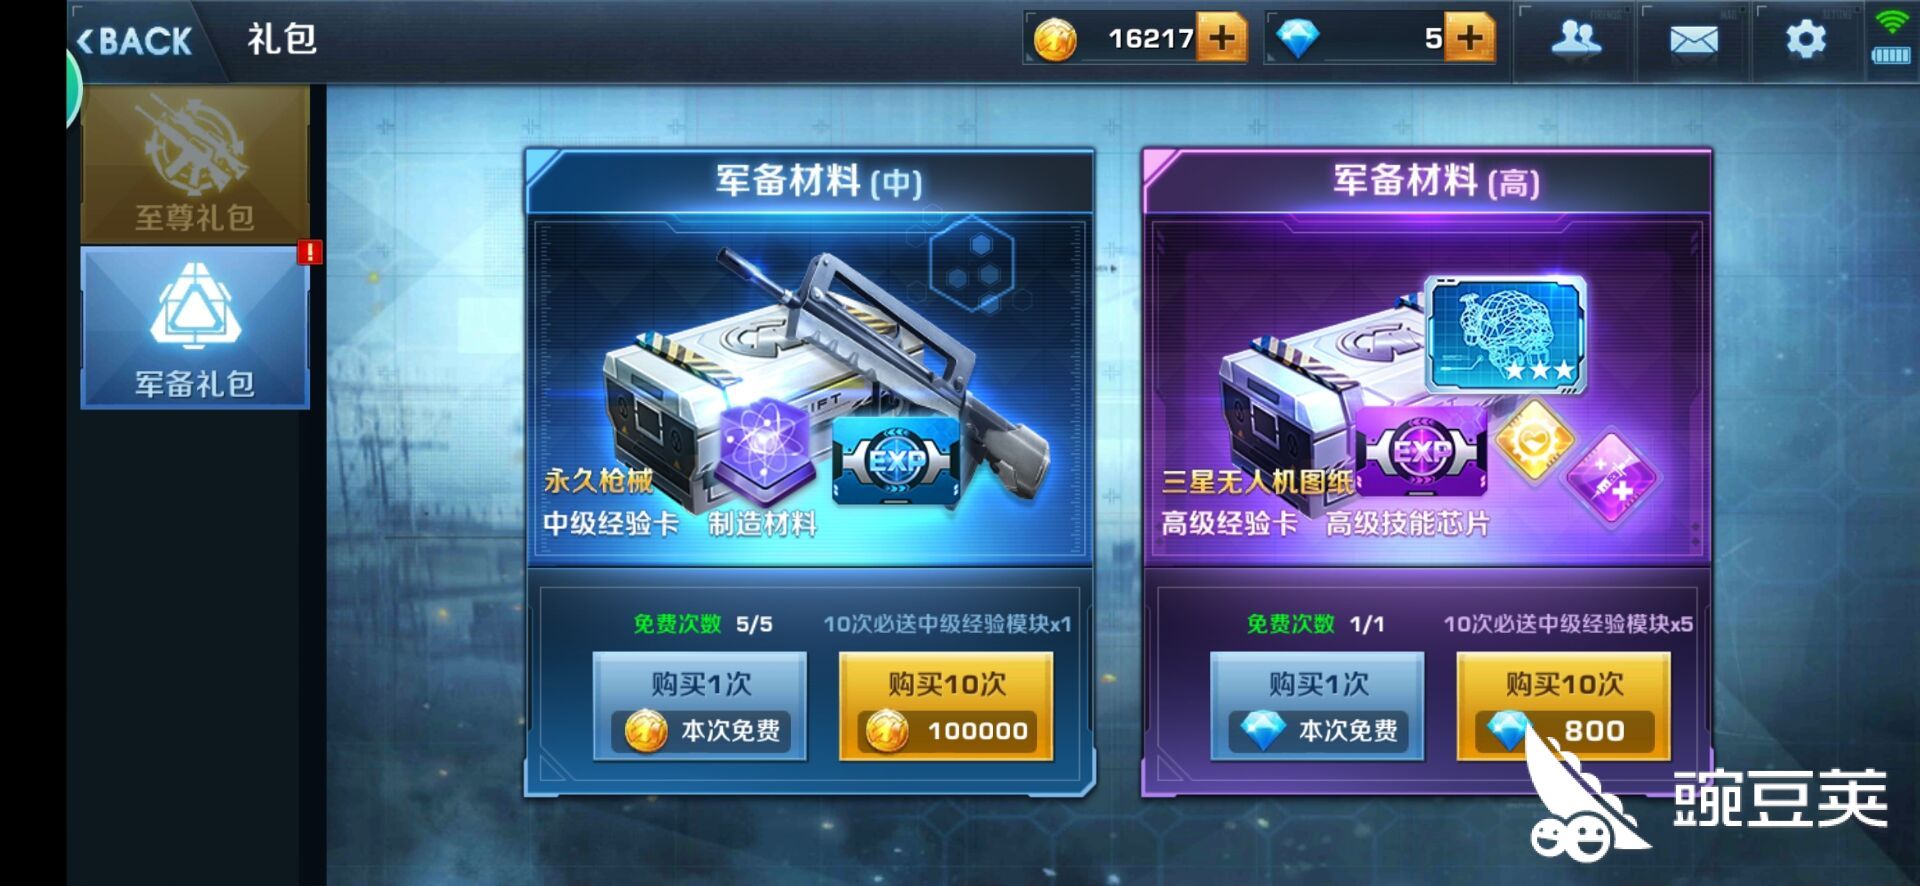Click the three-star drone blueprint card
Screen dimensions: 1920x886
pyautogui.click(x=1505, y=334)
